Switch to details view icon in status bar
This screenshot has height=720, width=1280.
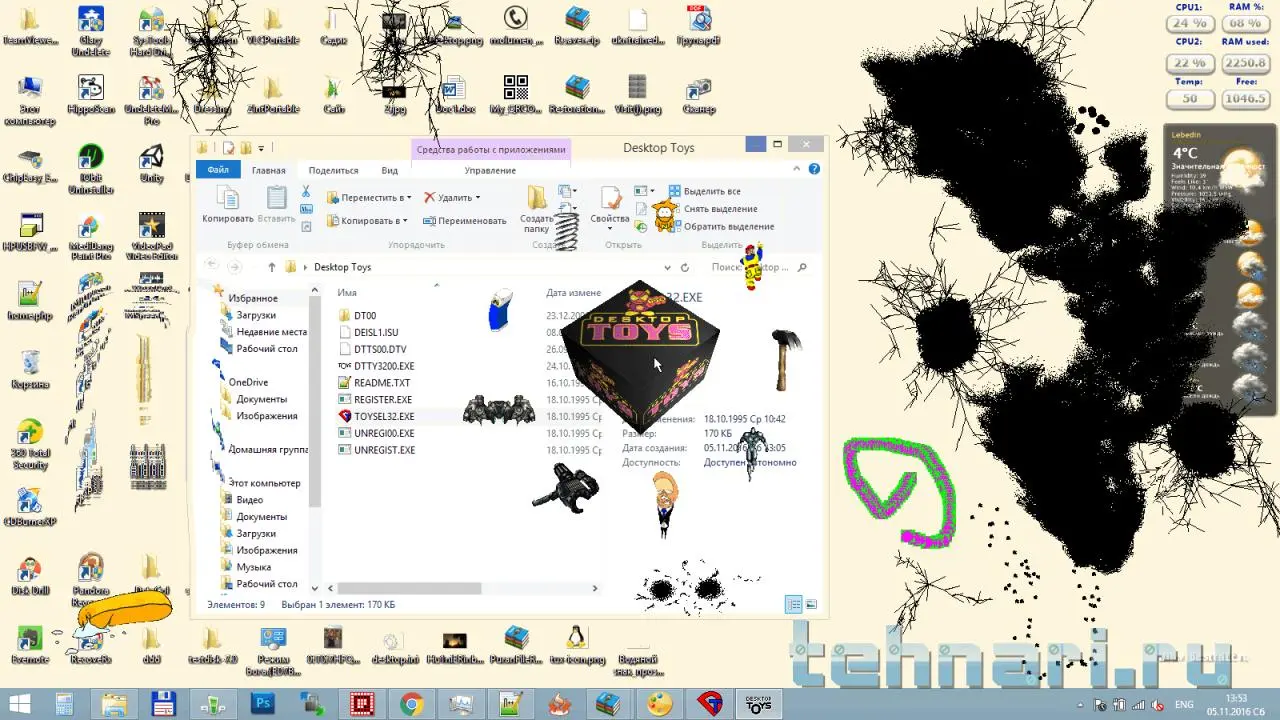[x=793, y=604]
